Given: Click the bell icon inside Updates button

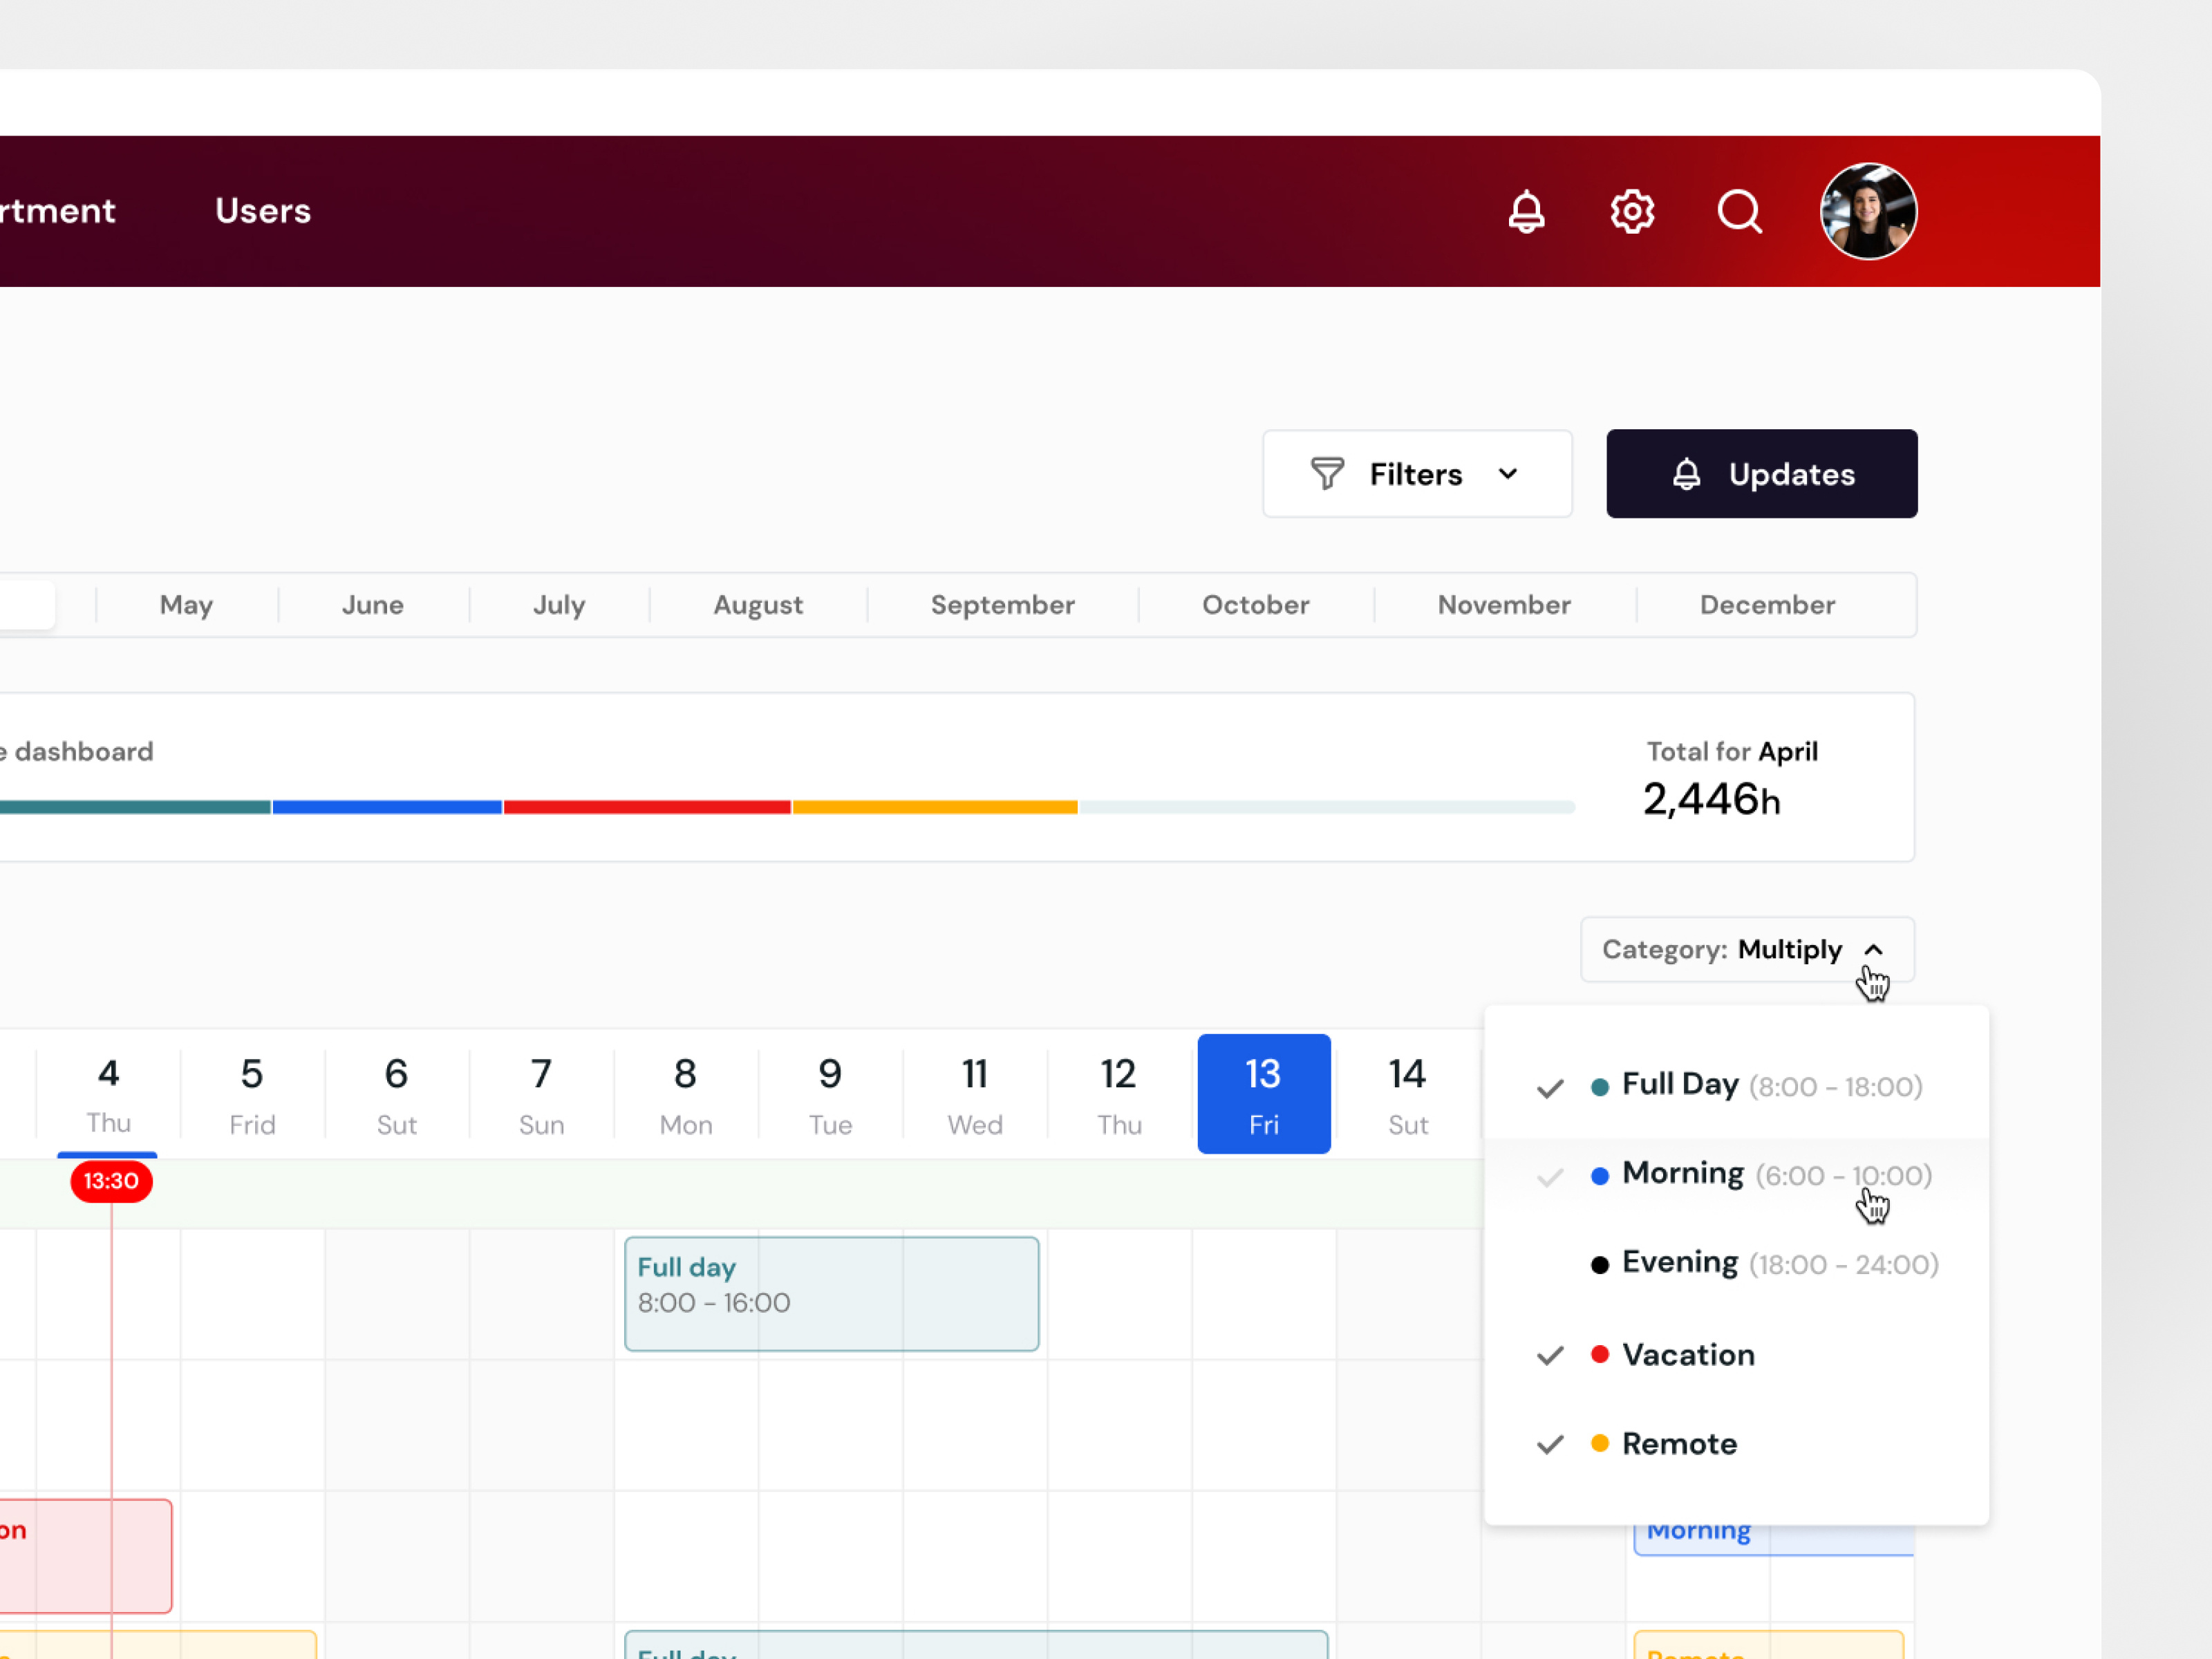Looking at the screenshot, I should point(1688,473).
